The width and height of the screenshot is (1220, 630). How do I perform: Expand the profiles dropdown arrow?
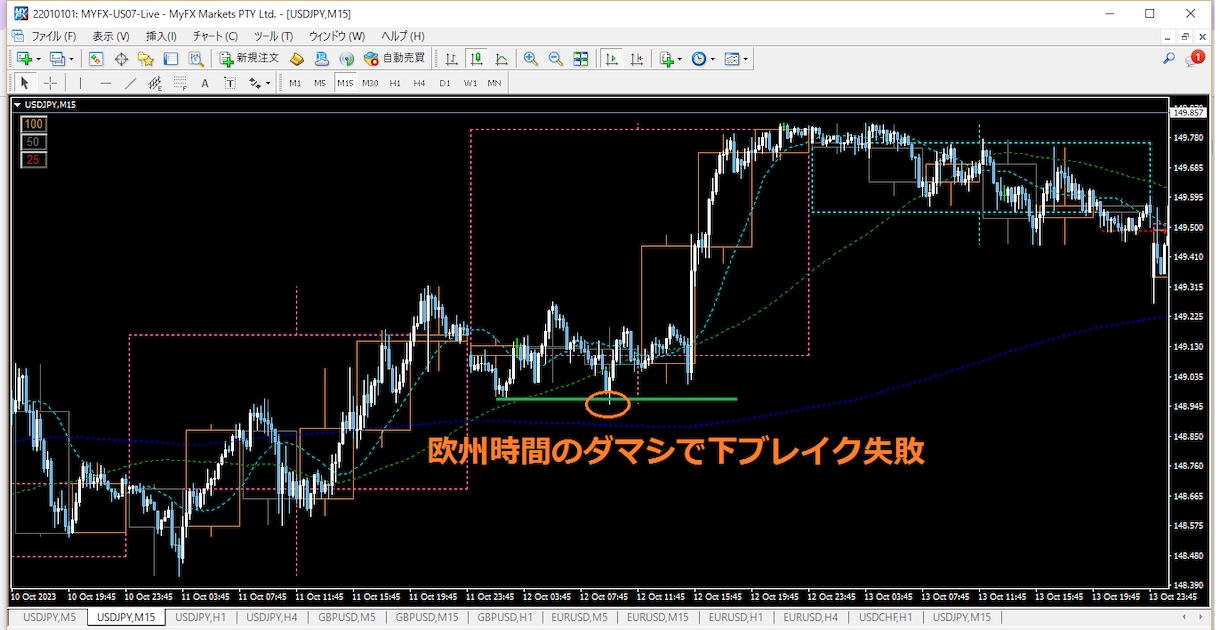click(71, 59)
